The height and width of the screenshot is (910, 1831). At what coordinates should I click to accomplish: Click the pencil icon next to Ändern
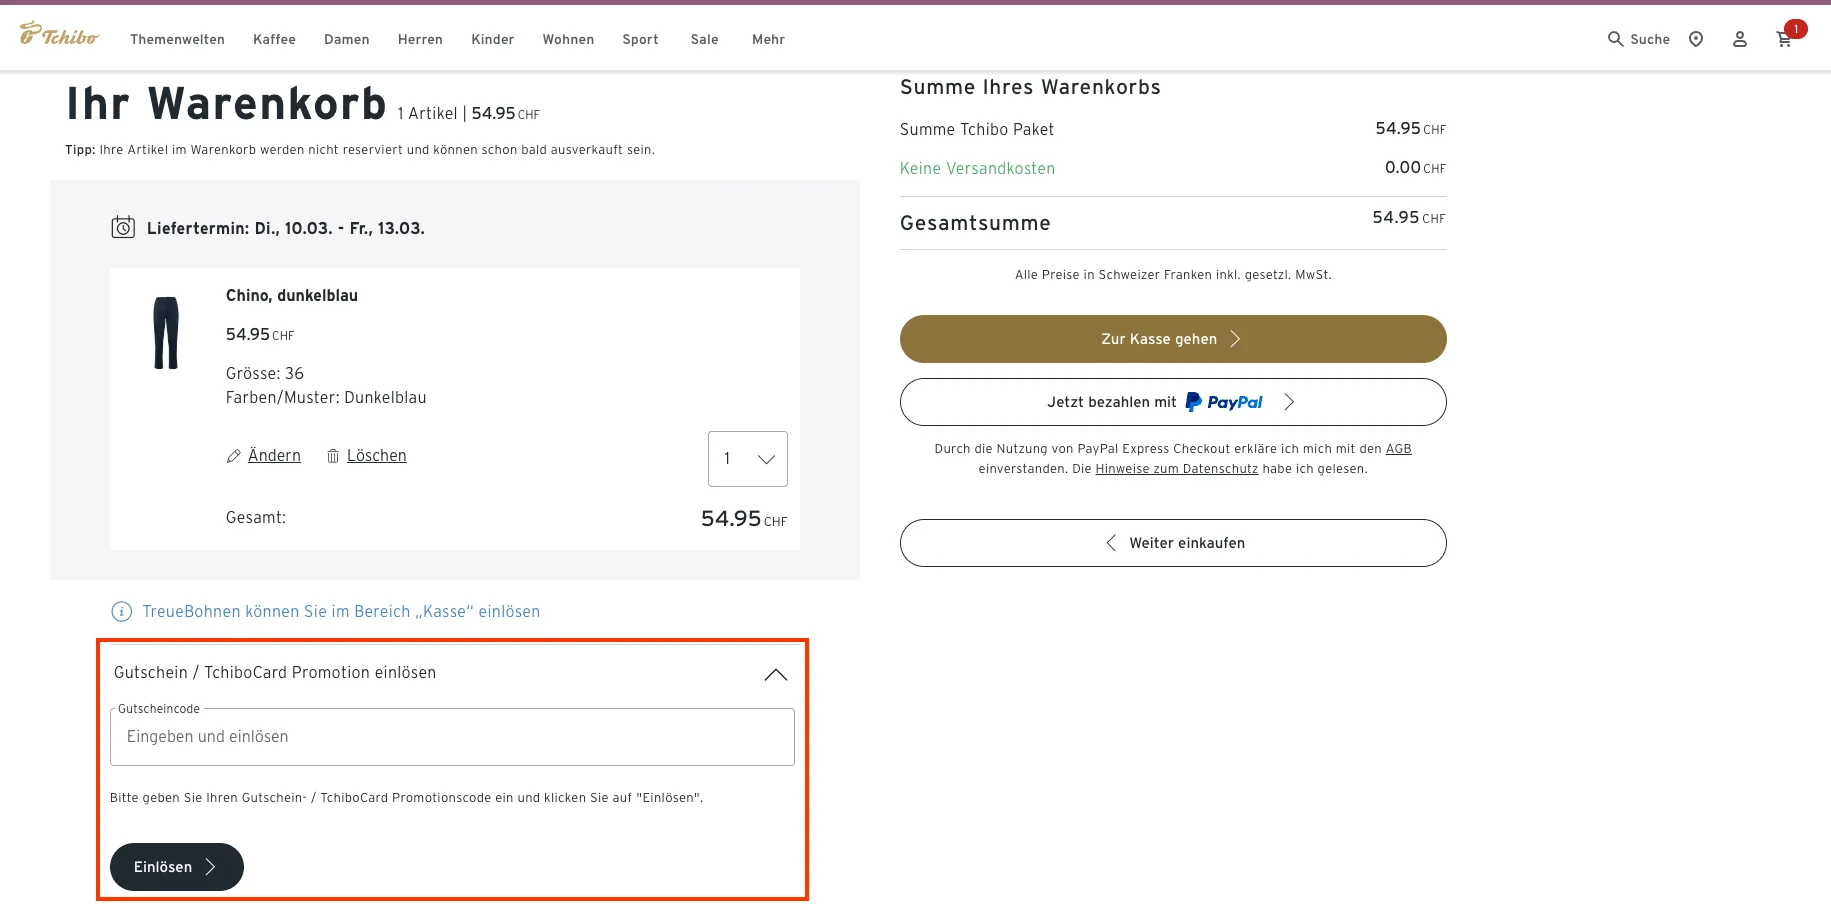tap(233, 456)
